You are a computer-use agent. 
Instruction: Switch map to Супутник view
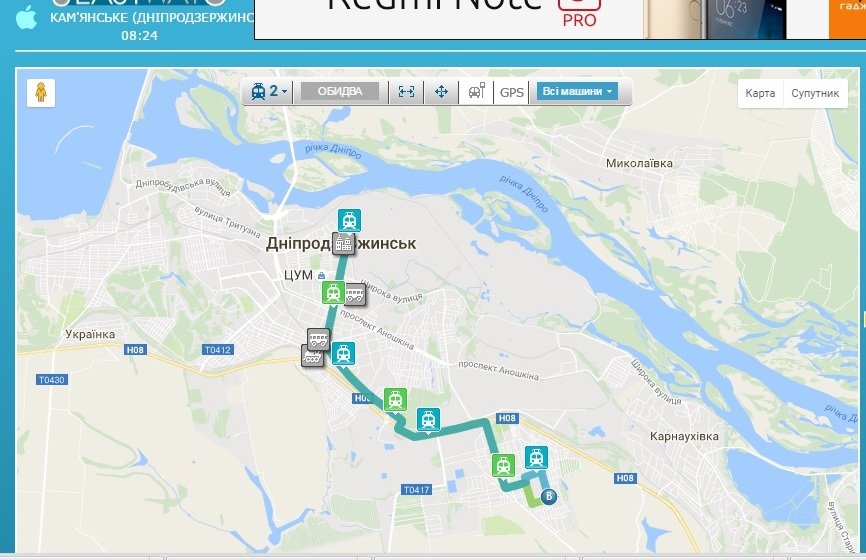815,93
